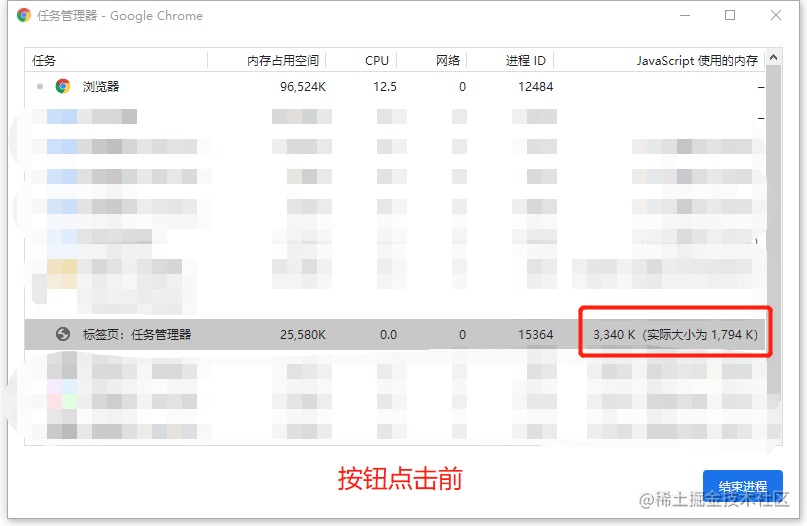Click the scrollbar up arrow in the task list
Viewport: 807px width, 526px height.
[x=774, y=58]
